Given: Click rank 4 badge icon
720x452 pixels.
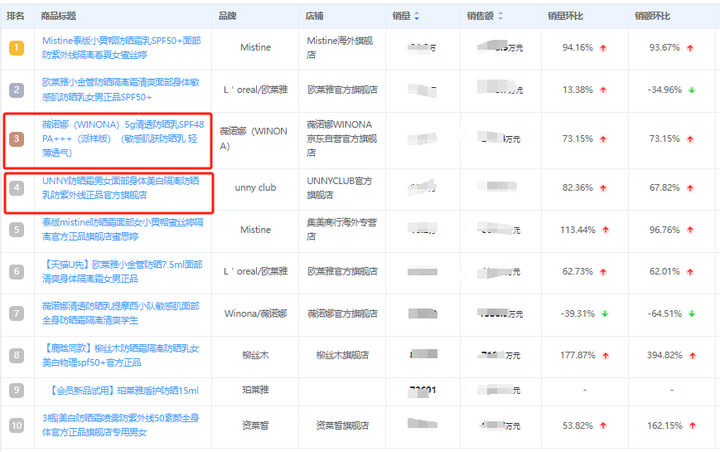Looking at the screenshot, I should click(x=17, y=188).
